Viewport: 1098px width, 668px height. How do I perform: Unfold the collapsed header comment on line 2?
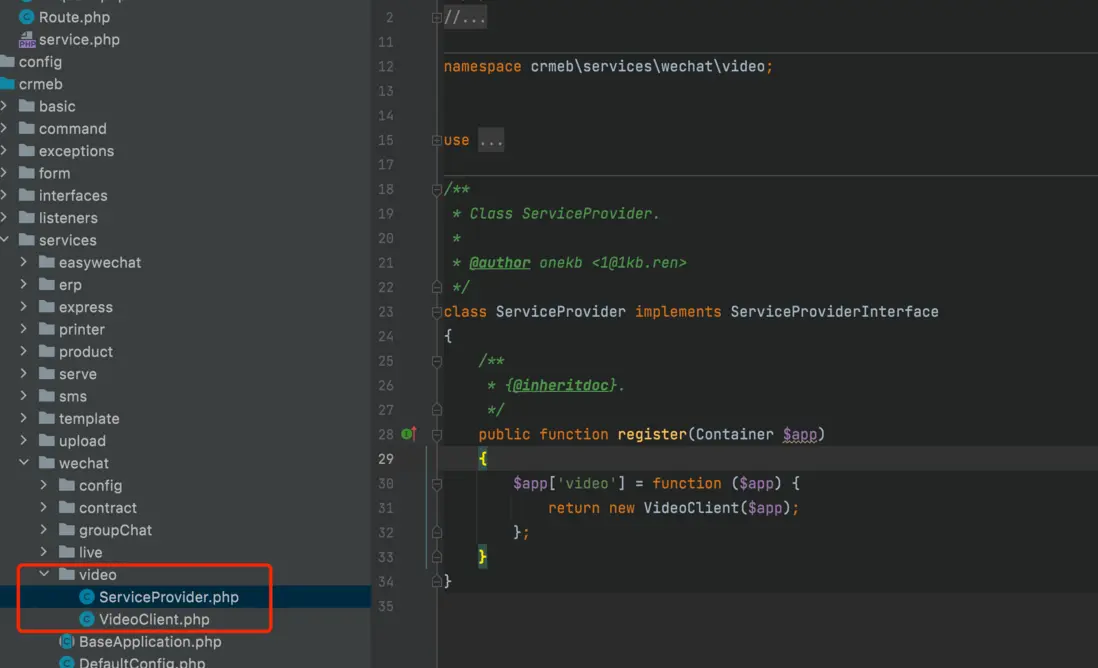tap(436, 18)
